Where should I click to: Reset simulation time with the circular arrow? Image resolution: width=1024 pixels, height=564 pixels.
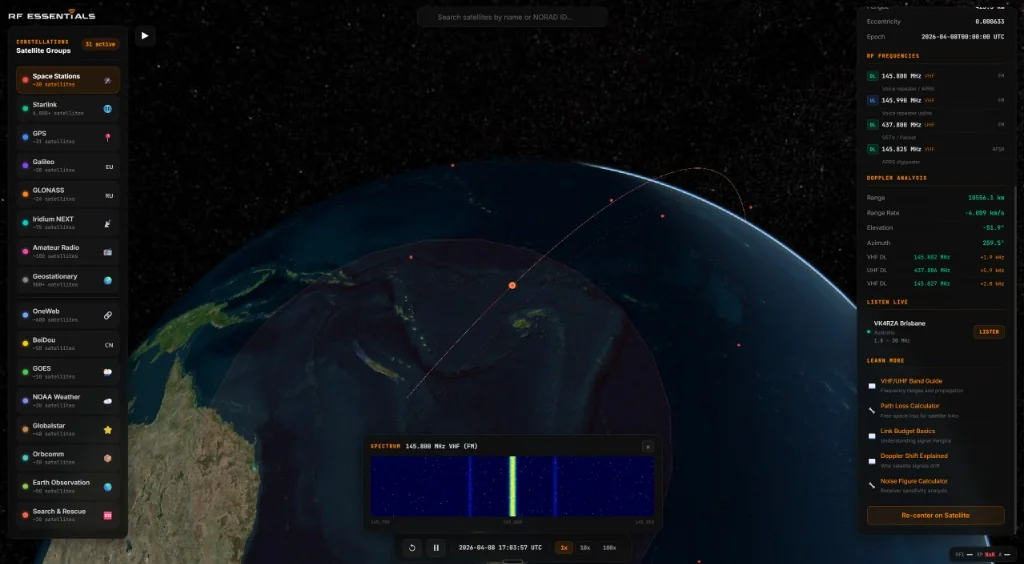point(412,548)
